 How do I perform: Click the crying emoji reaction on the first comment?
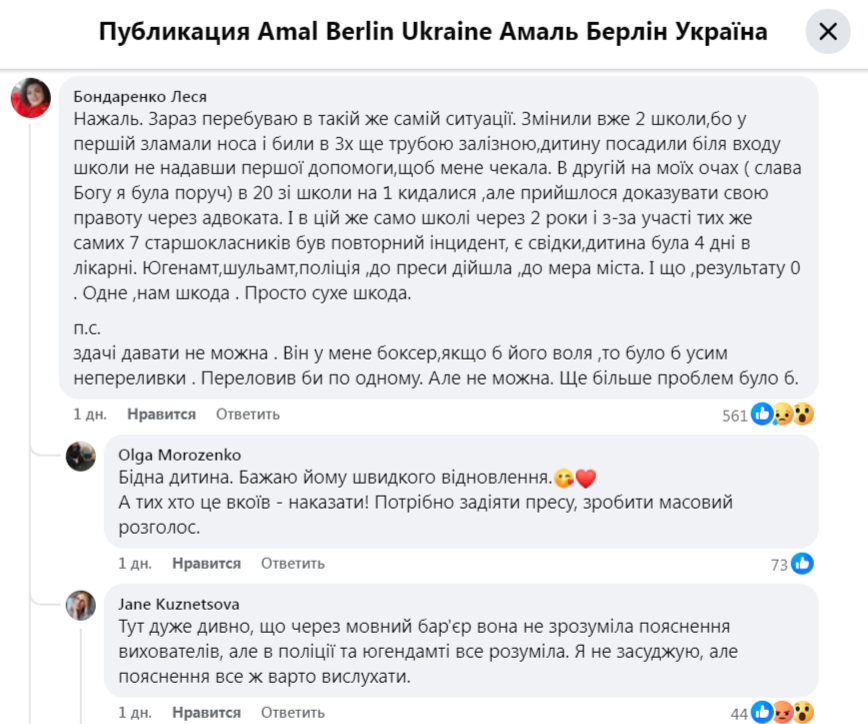(x=783, y=414)
